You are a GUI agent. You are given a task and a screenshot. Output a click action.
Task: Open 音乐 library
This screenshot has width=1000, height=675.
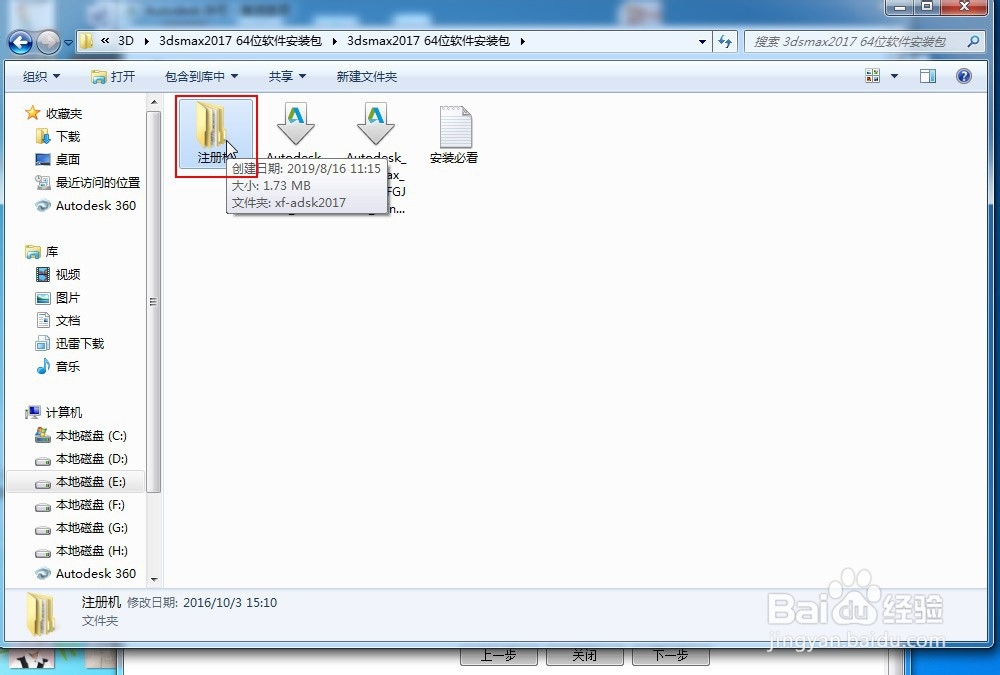68,366
